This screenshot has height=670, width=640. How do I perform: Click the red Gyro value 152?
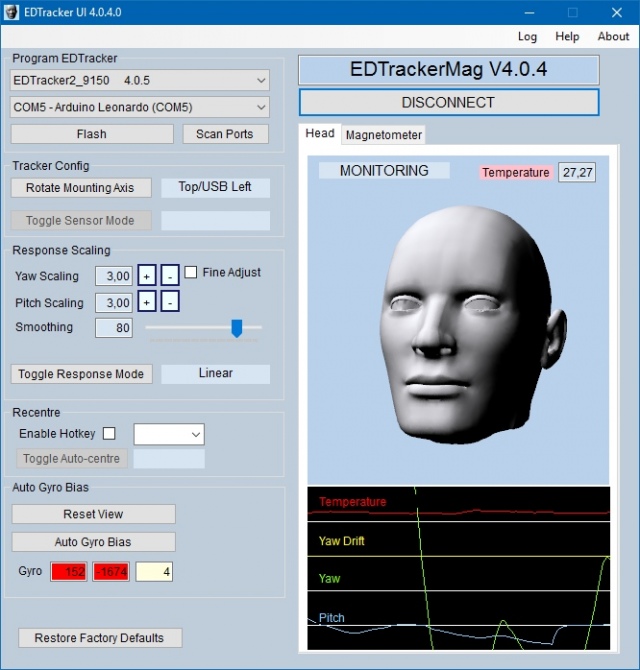69,572
